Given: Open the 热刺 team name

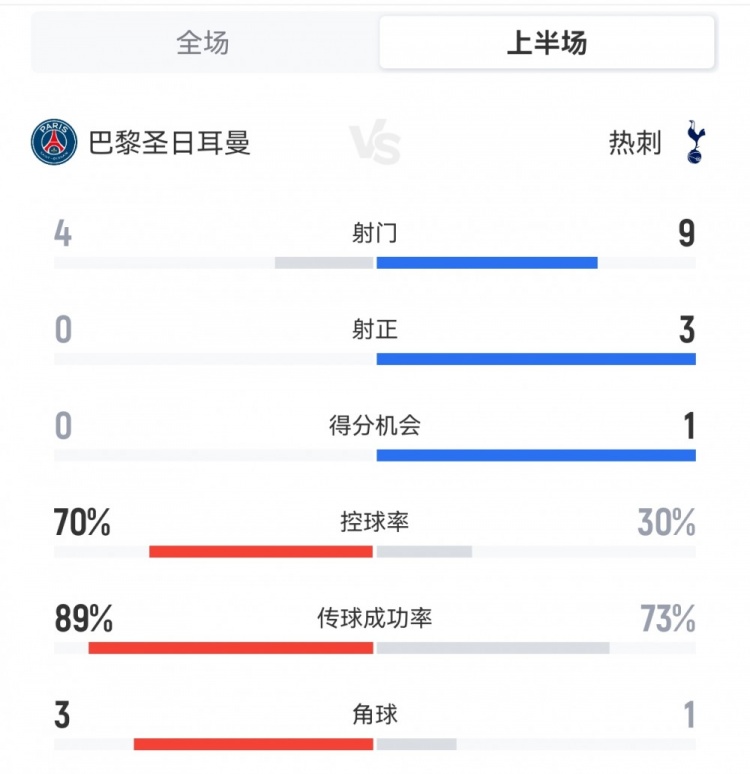Looking at the screenshot, I should pos(635,144).
